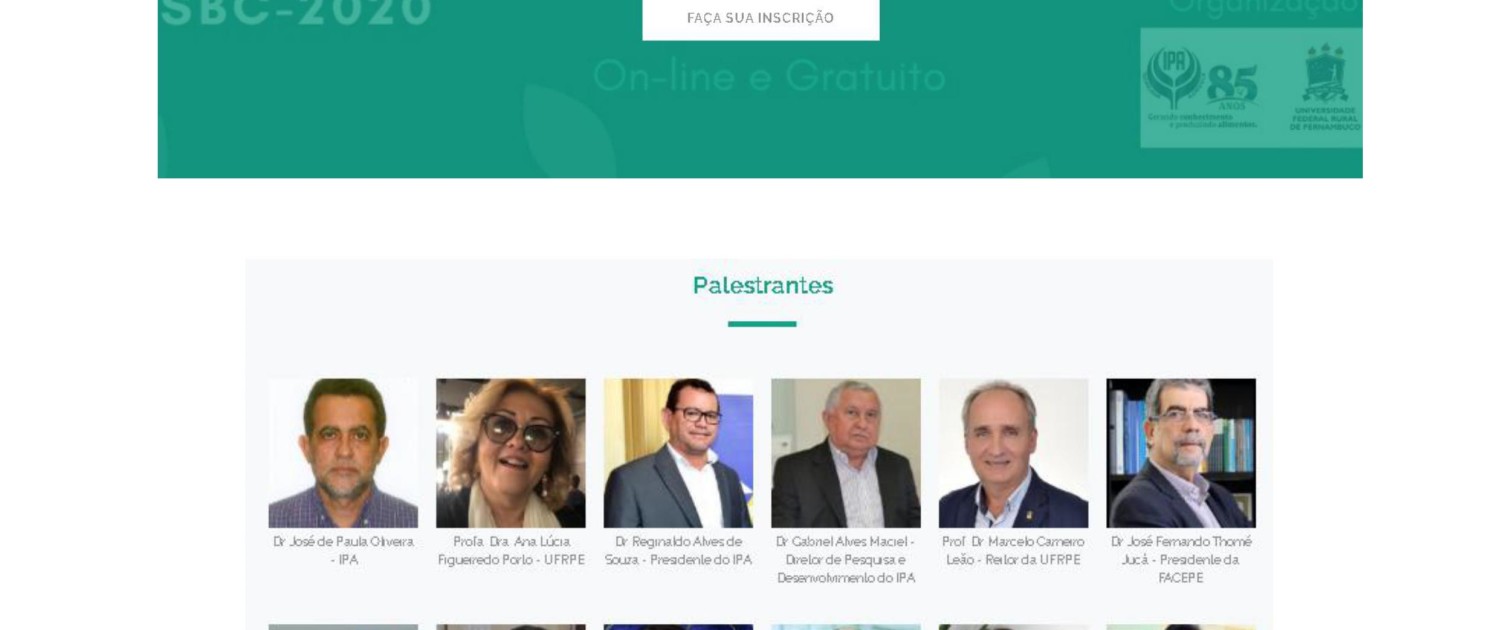Click the FAÇA SUA INSCRIÇÃO button
Screen dimensions: 1500x630
coord(760,18)
